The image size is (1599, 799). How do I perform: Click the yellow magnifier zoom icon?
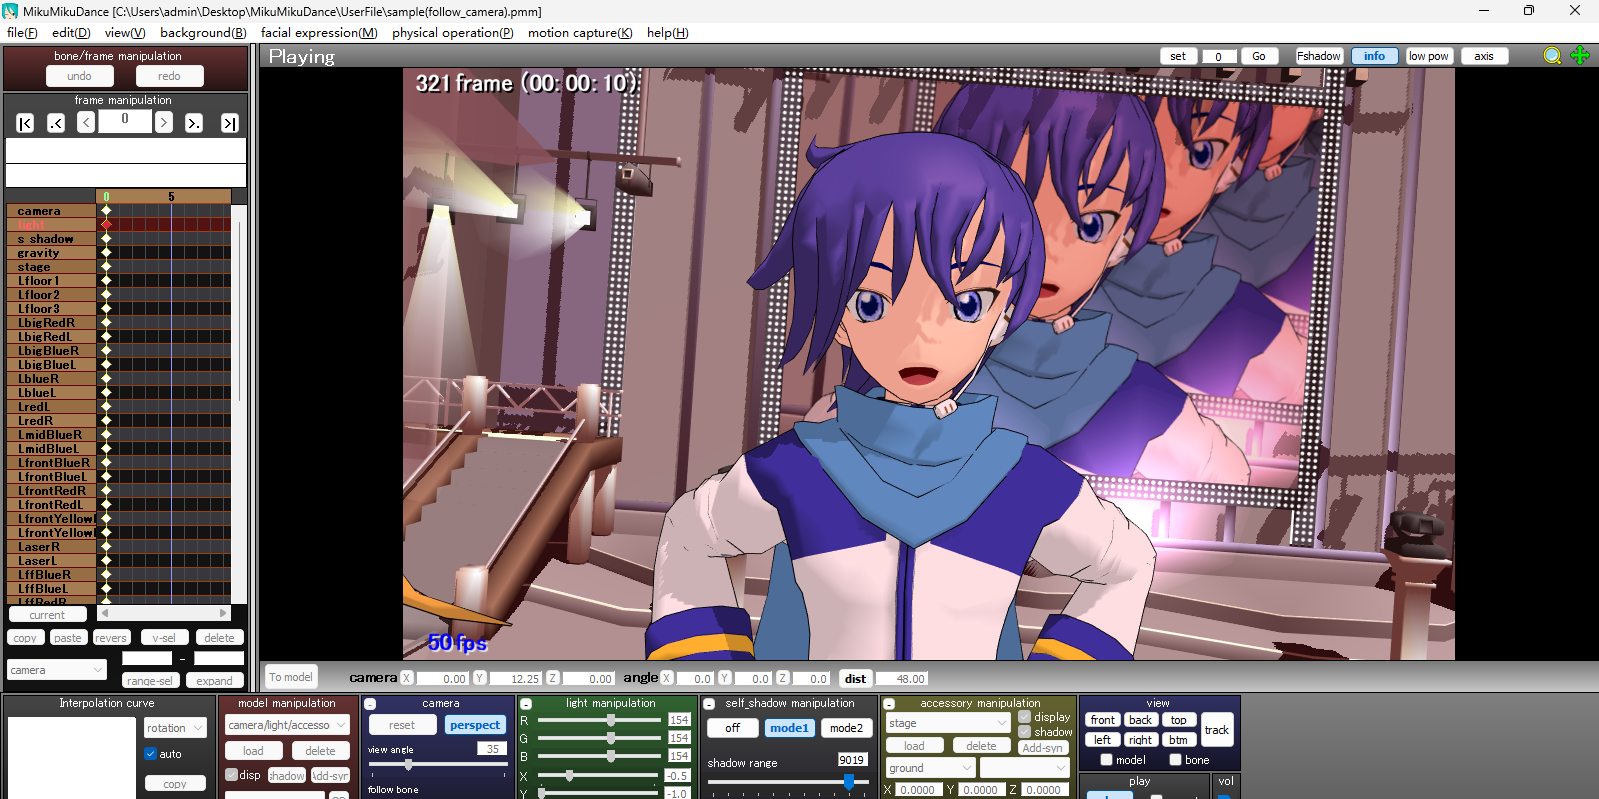[x=1551, y=56]
